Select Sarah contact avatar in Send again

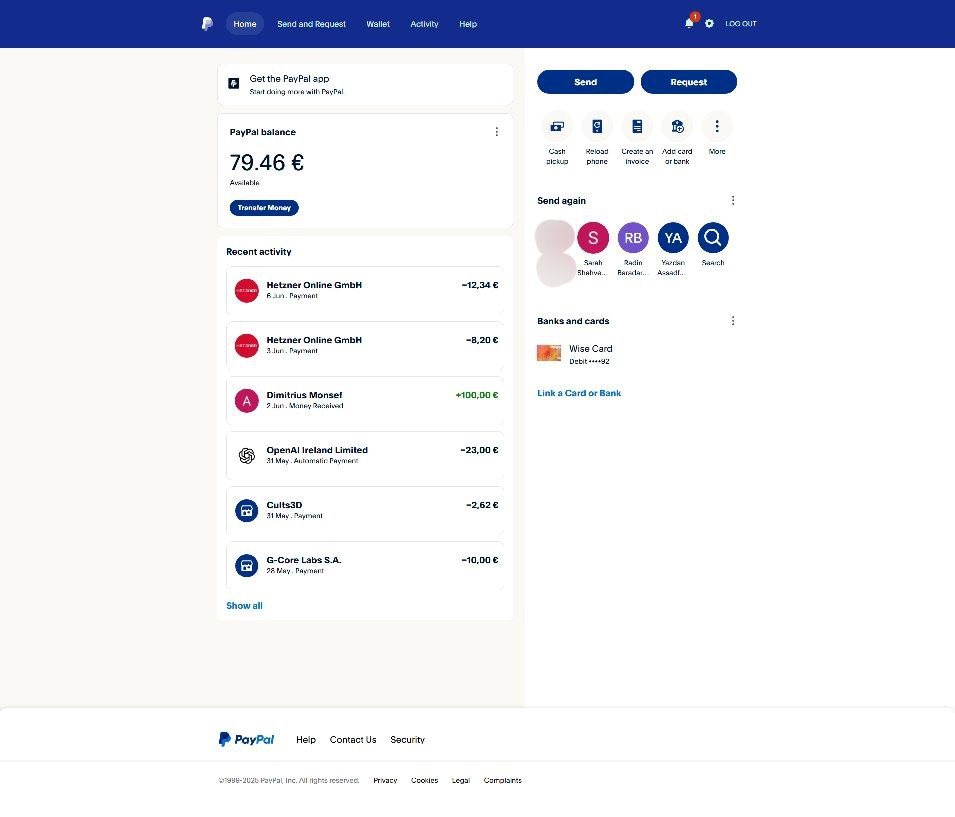pos(593,238)
